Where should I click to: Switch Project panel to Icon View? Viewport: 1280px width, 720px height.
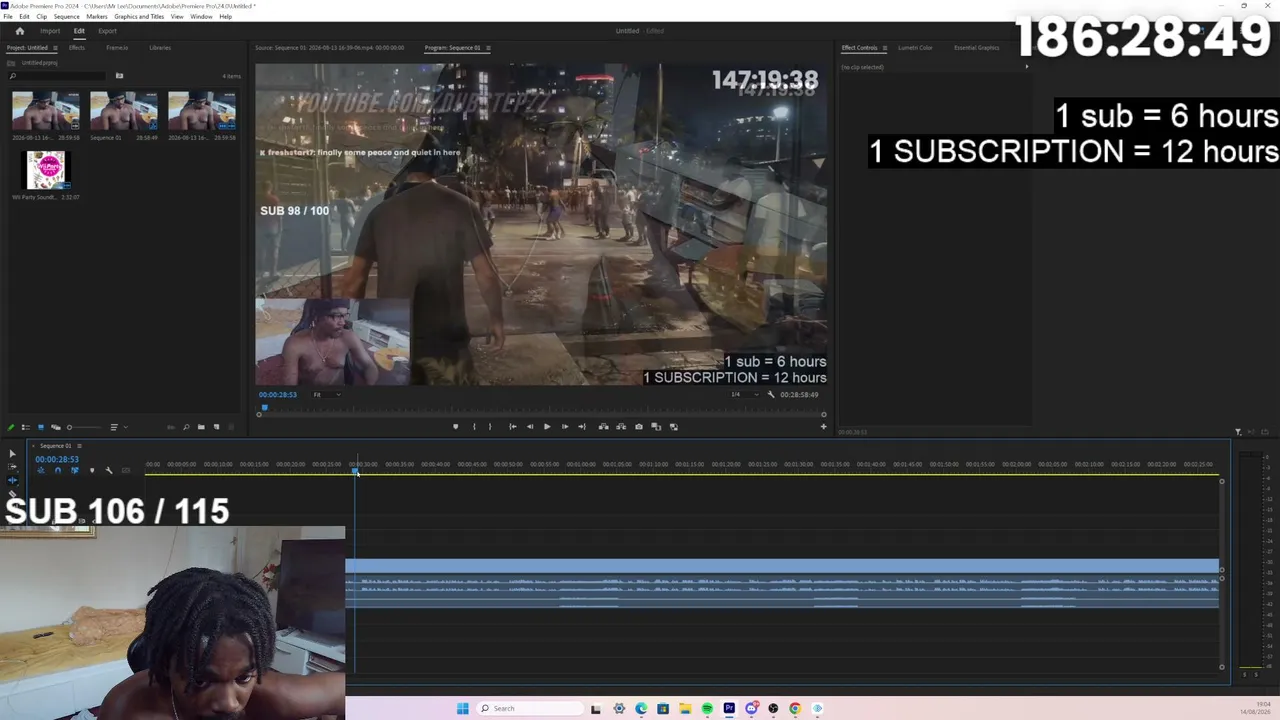[41, 427]
